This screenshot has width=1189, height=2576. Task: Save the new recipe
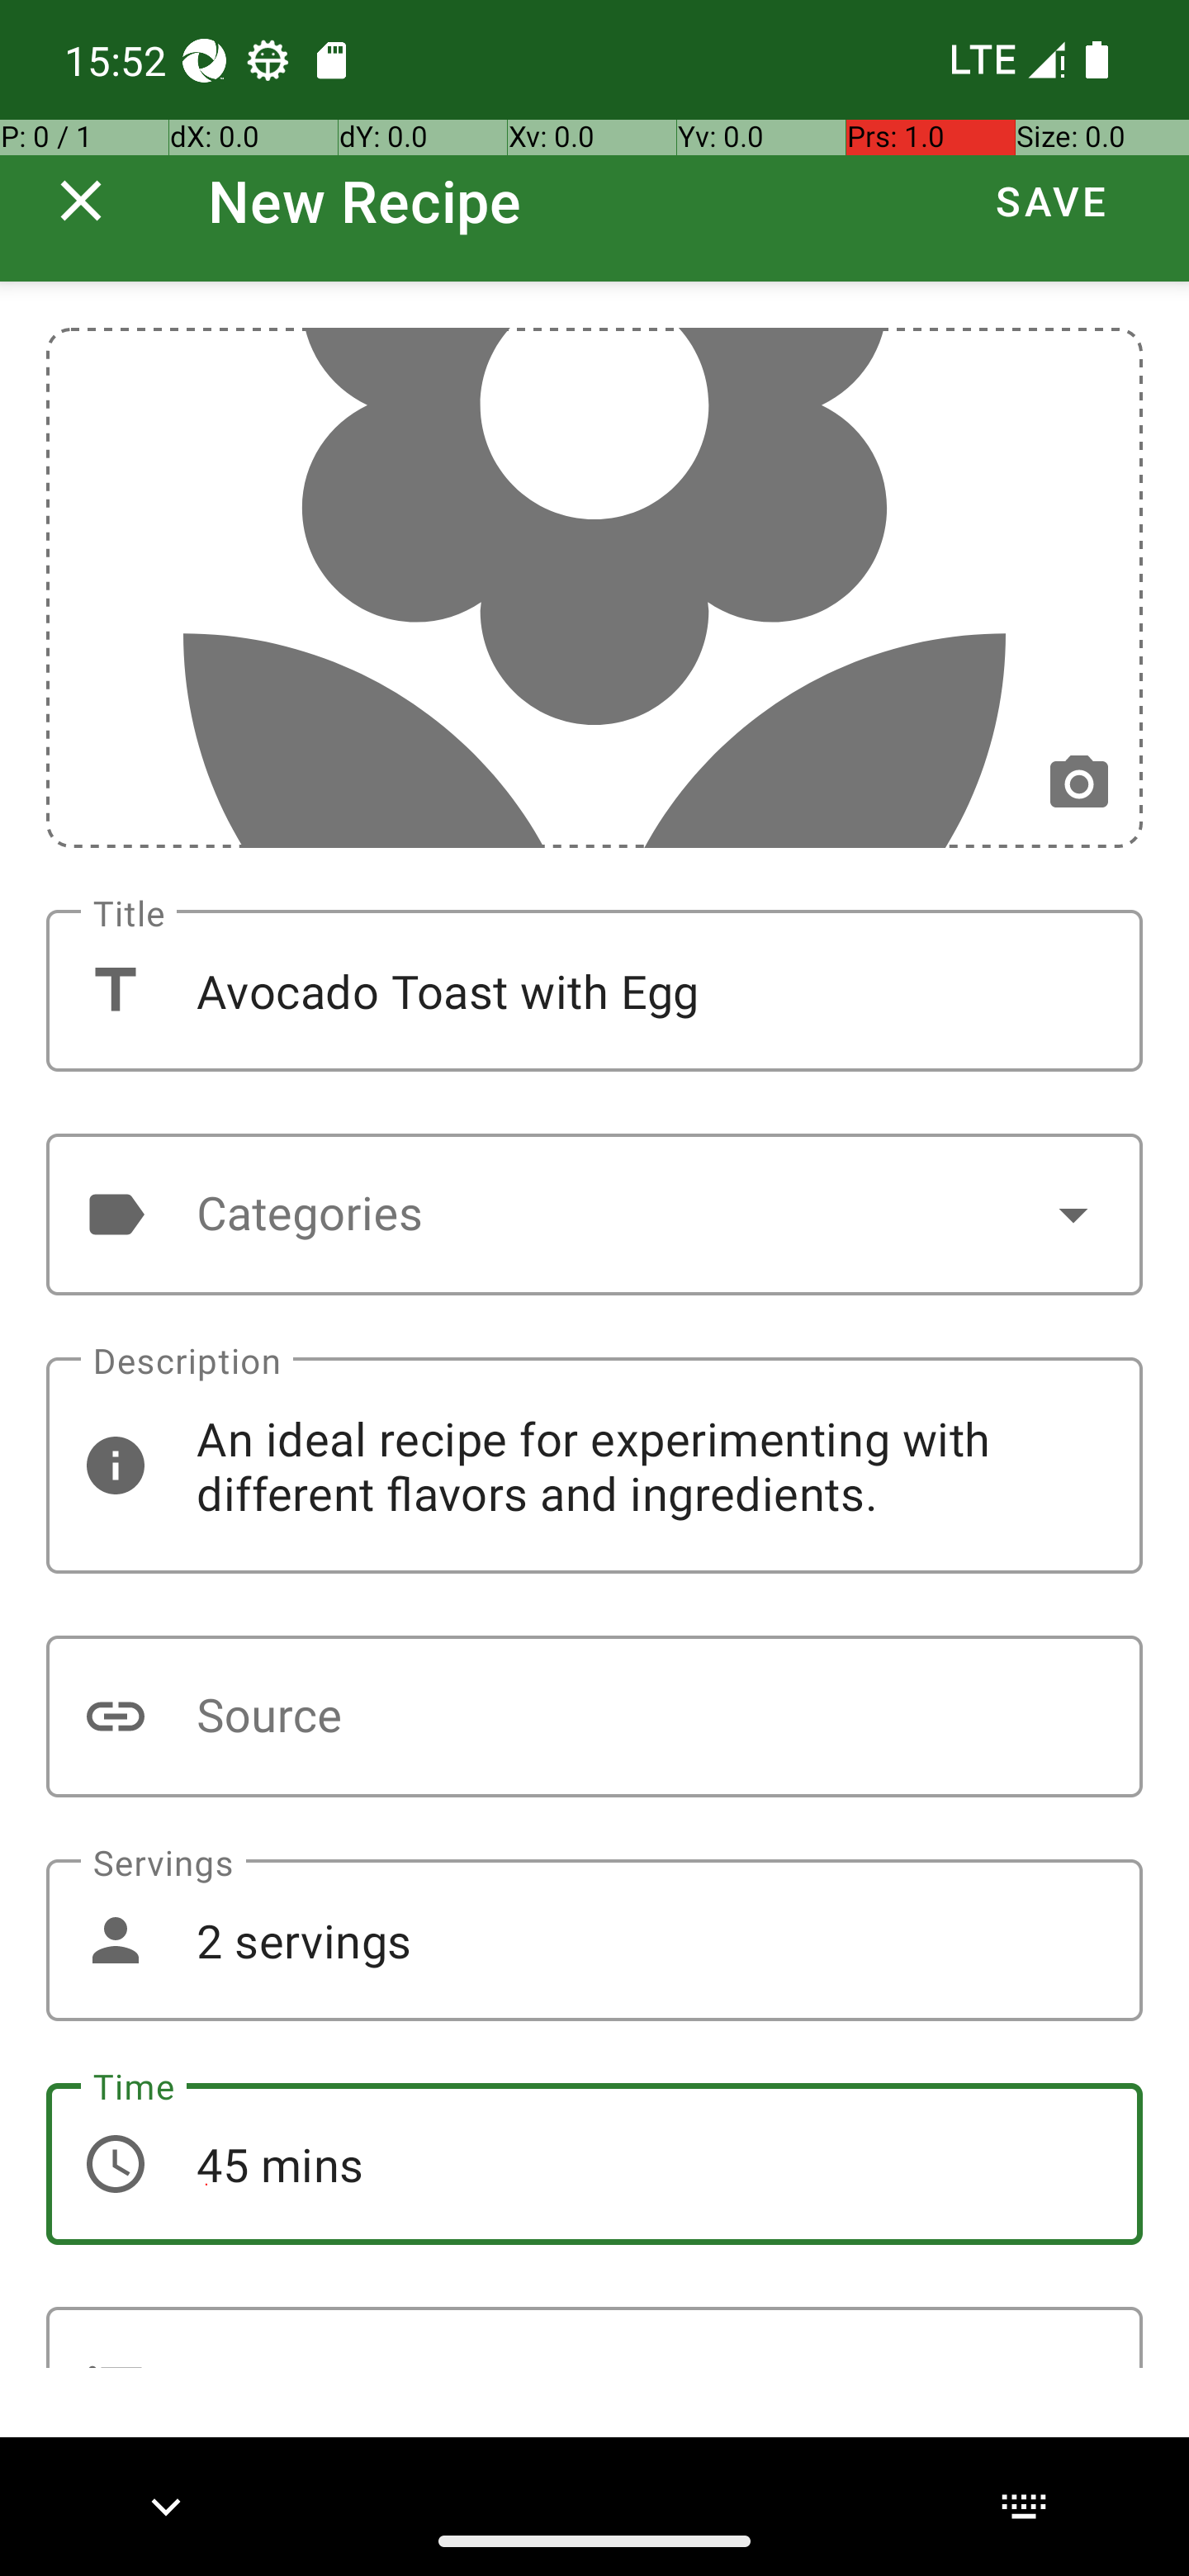click(1051, 201)
